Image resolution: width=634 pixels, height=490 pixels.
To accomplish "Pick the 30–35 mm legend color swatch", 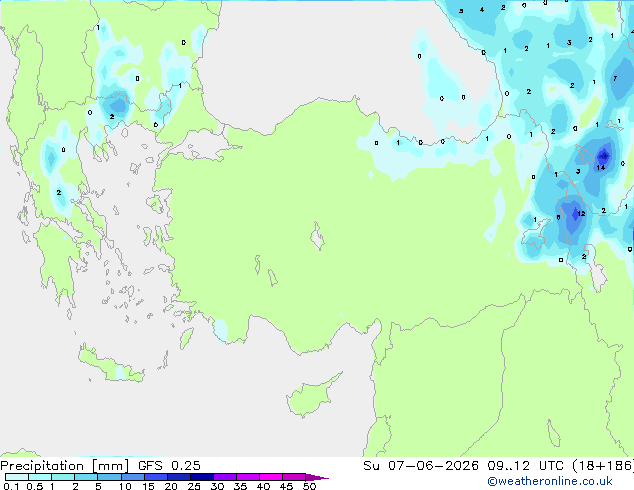I will (224, 477).
